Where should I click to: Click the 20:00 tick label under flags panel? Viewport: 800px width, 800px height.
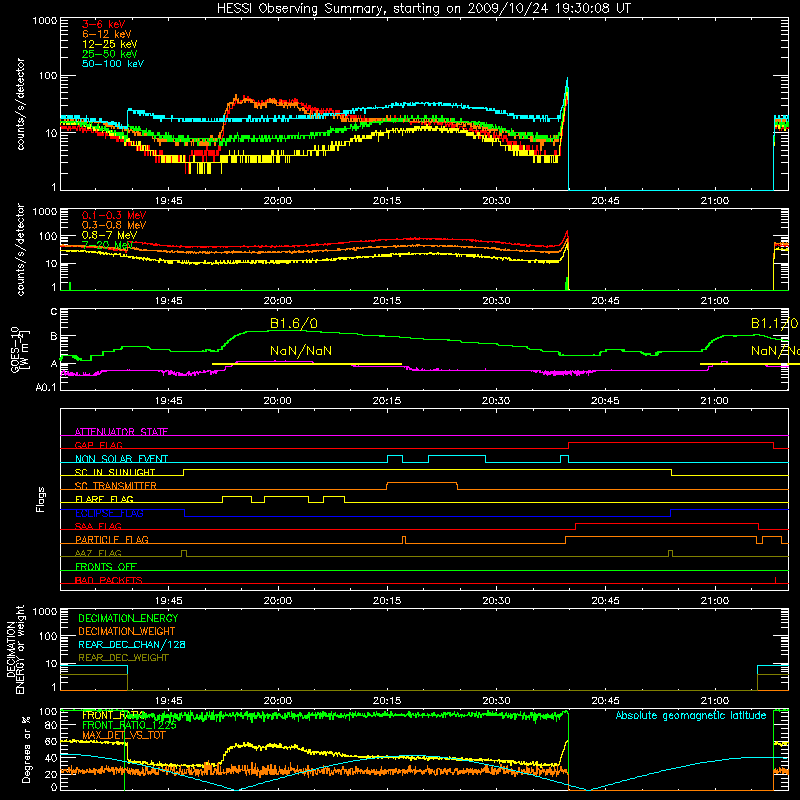(x=278, y=601)
